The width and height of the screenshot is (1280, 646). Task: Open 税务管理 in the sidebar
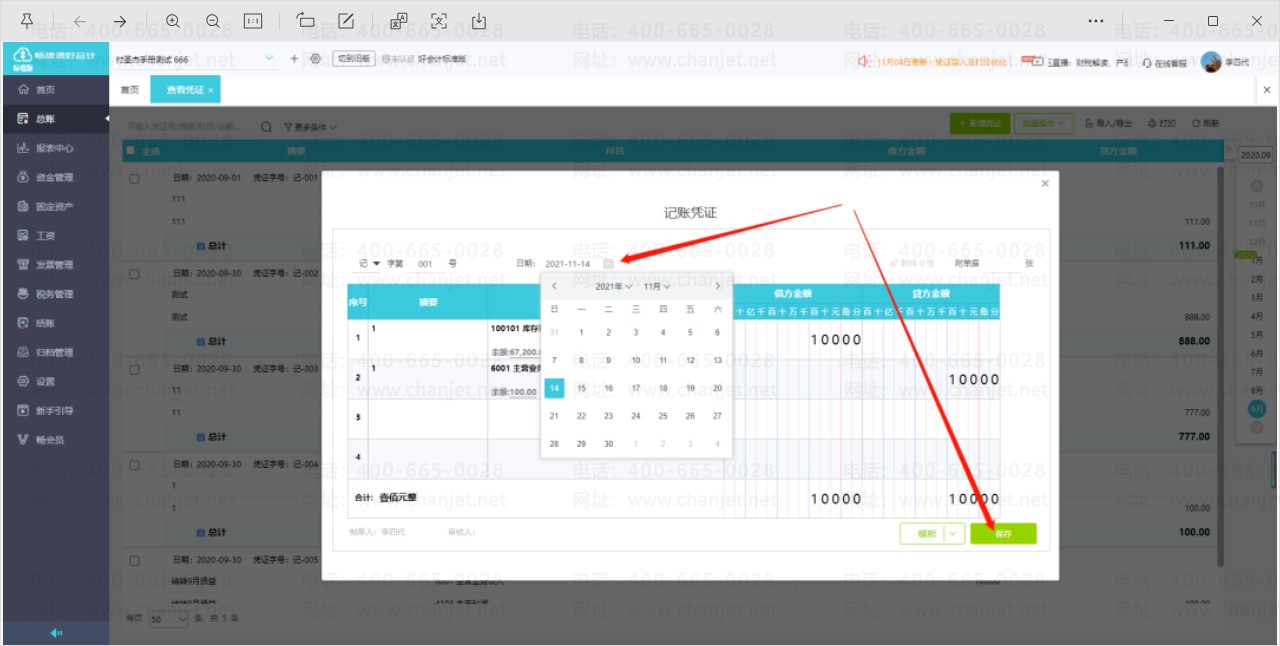pos(55,294)
